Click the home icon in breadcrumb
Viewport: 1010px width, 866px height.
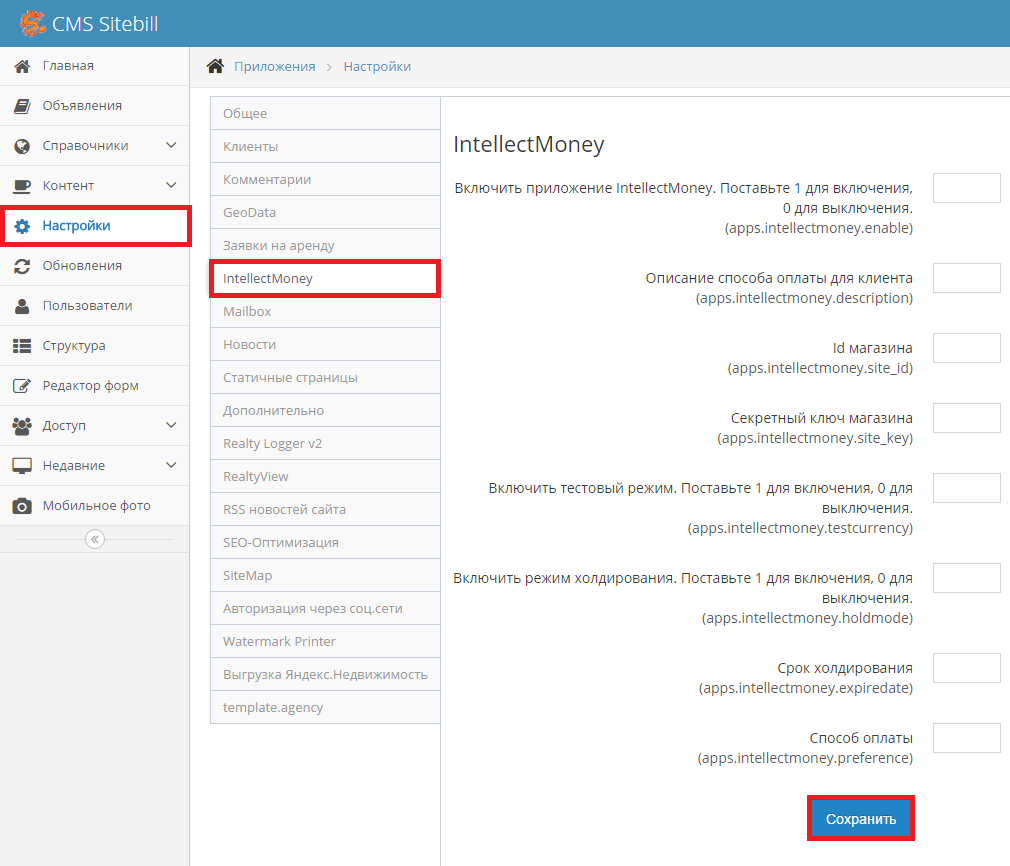(x=215, y=66)
